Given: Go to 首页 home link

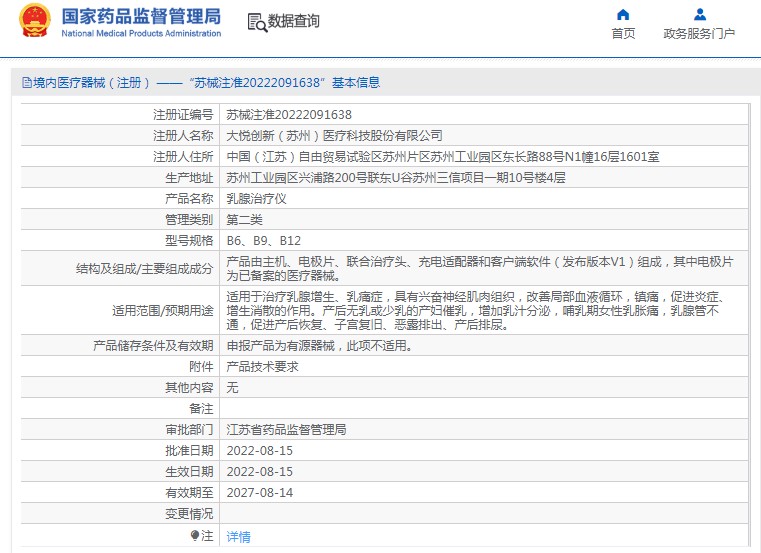Looking at the screenshot, I should (x=623, y=33).
